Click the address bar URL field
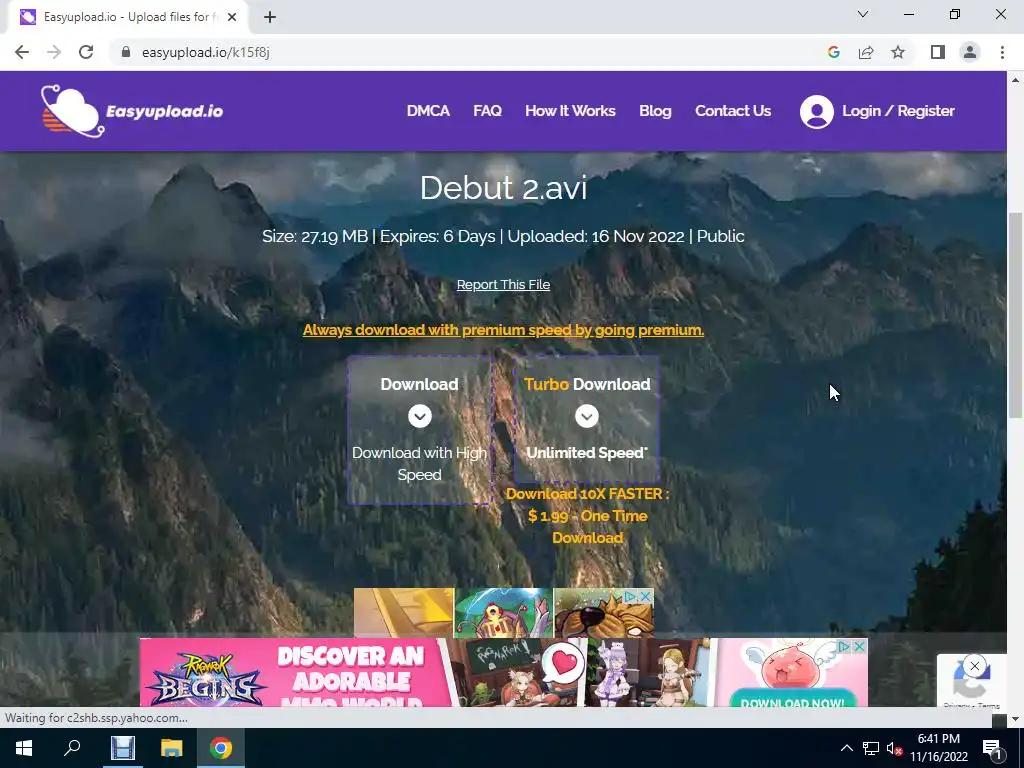This screenshot has width=1024, height=768. (470, 52)
